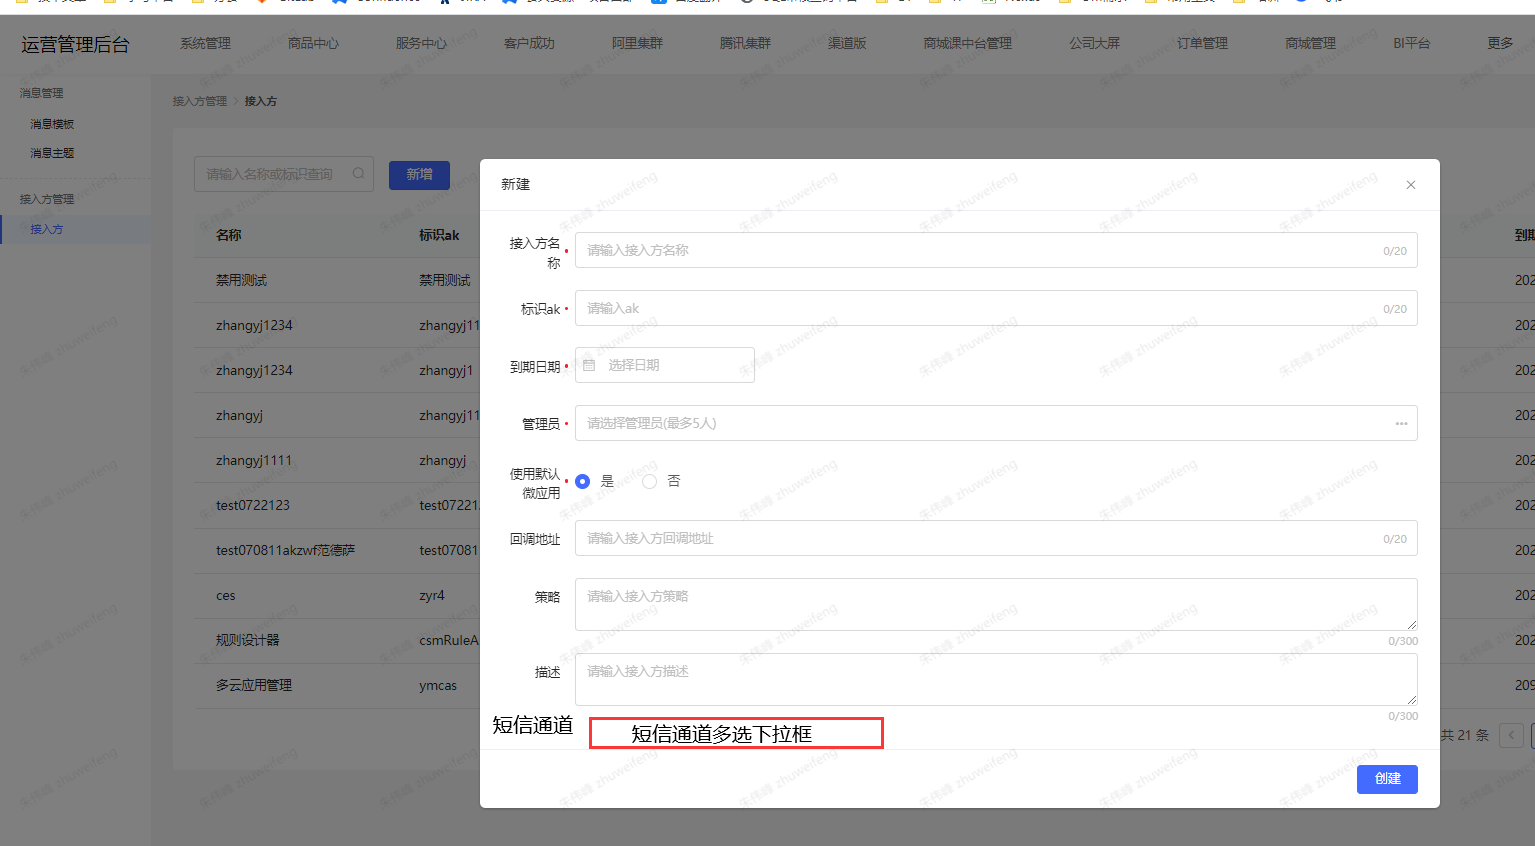Open the 阿里集群 top menu
The image size is (1535, 846).
[x=637, y=43]
